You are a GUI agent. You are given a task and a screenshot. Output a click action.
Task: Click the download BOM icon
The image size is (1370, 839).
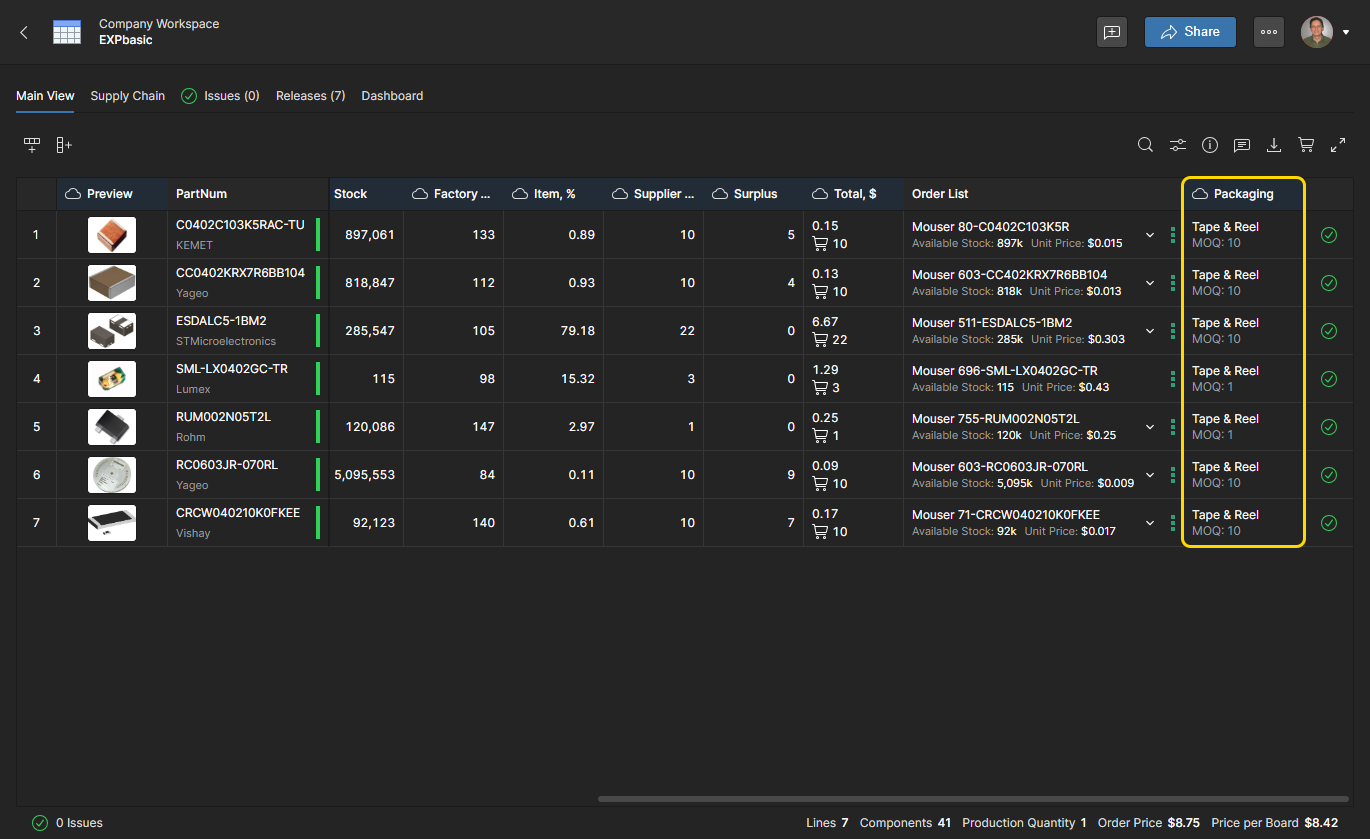[1274, 145]
